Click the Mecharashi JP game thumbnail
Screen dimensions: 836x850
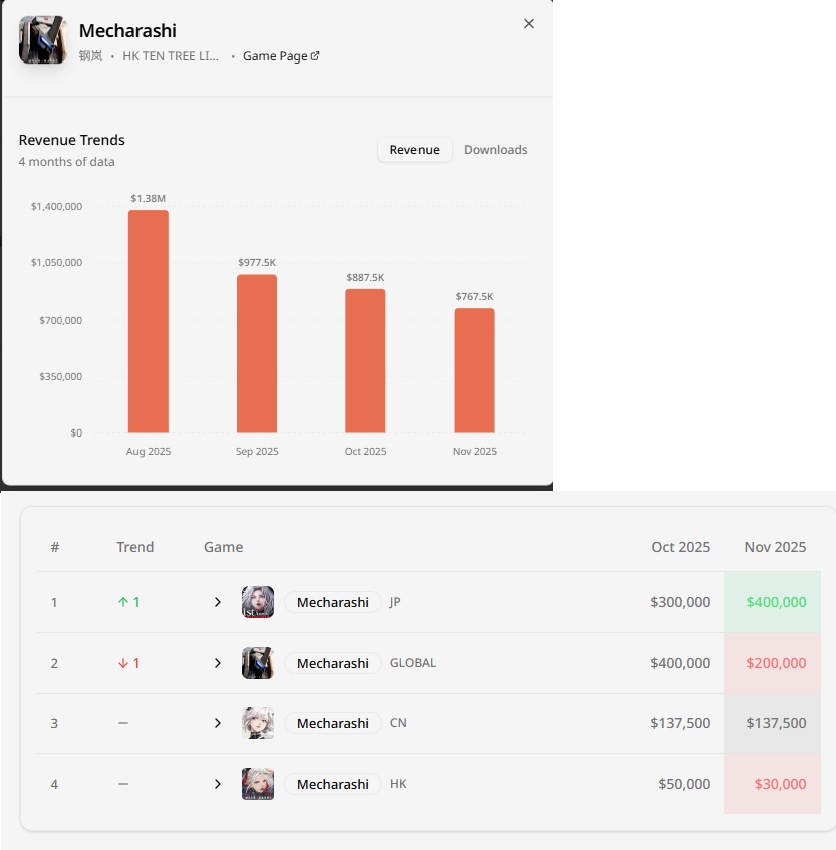pos(258,602)
